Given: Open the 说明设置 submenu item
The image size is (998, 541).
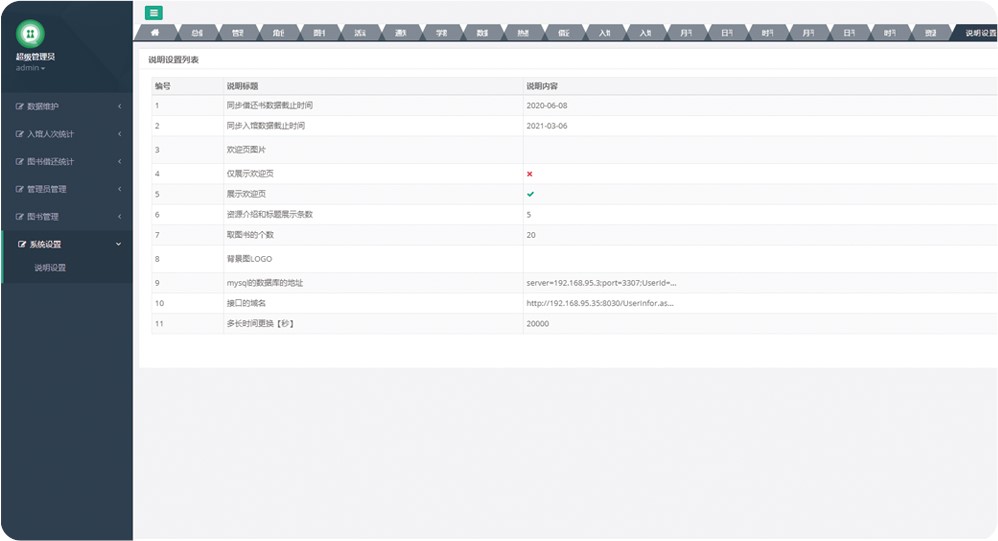Looking at the screenshot, I should (x=50, y=268).
